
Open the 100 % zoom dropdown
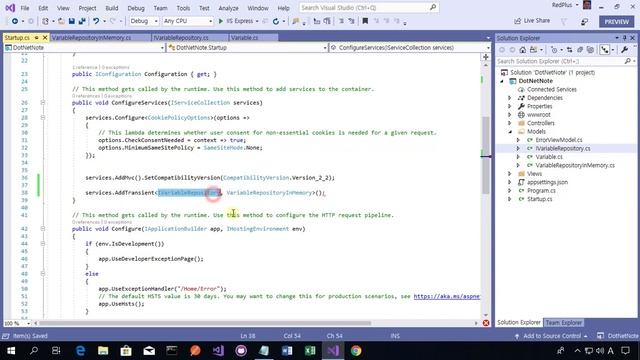coord(17,323)
